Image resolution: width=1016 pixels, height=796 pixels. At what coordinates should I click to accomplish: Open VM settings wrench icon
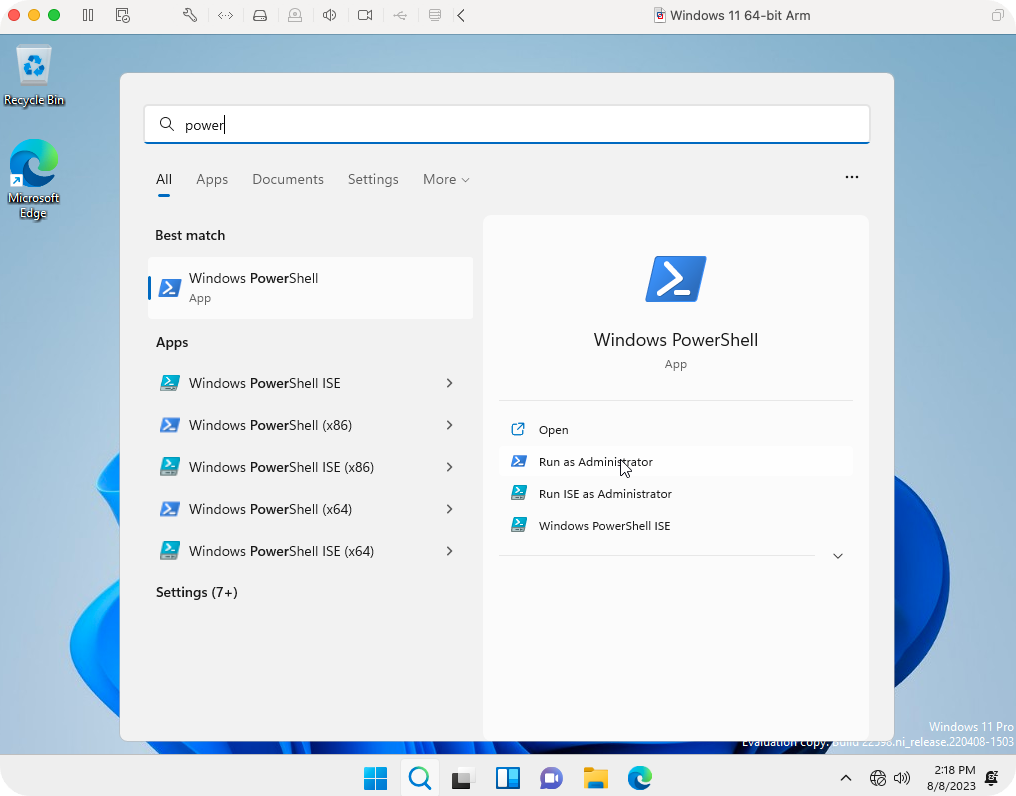coord(190,15)
